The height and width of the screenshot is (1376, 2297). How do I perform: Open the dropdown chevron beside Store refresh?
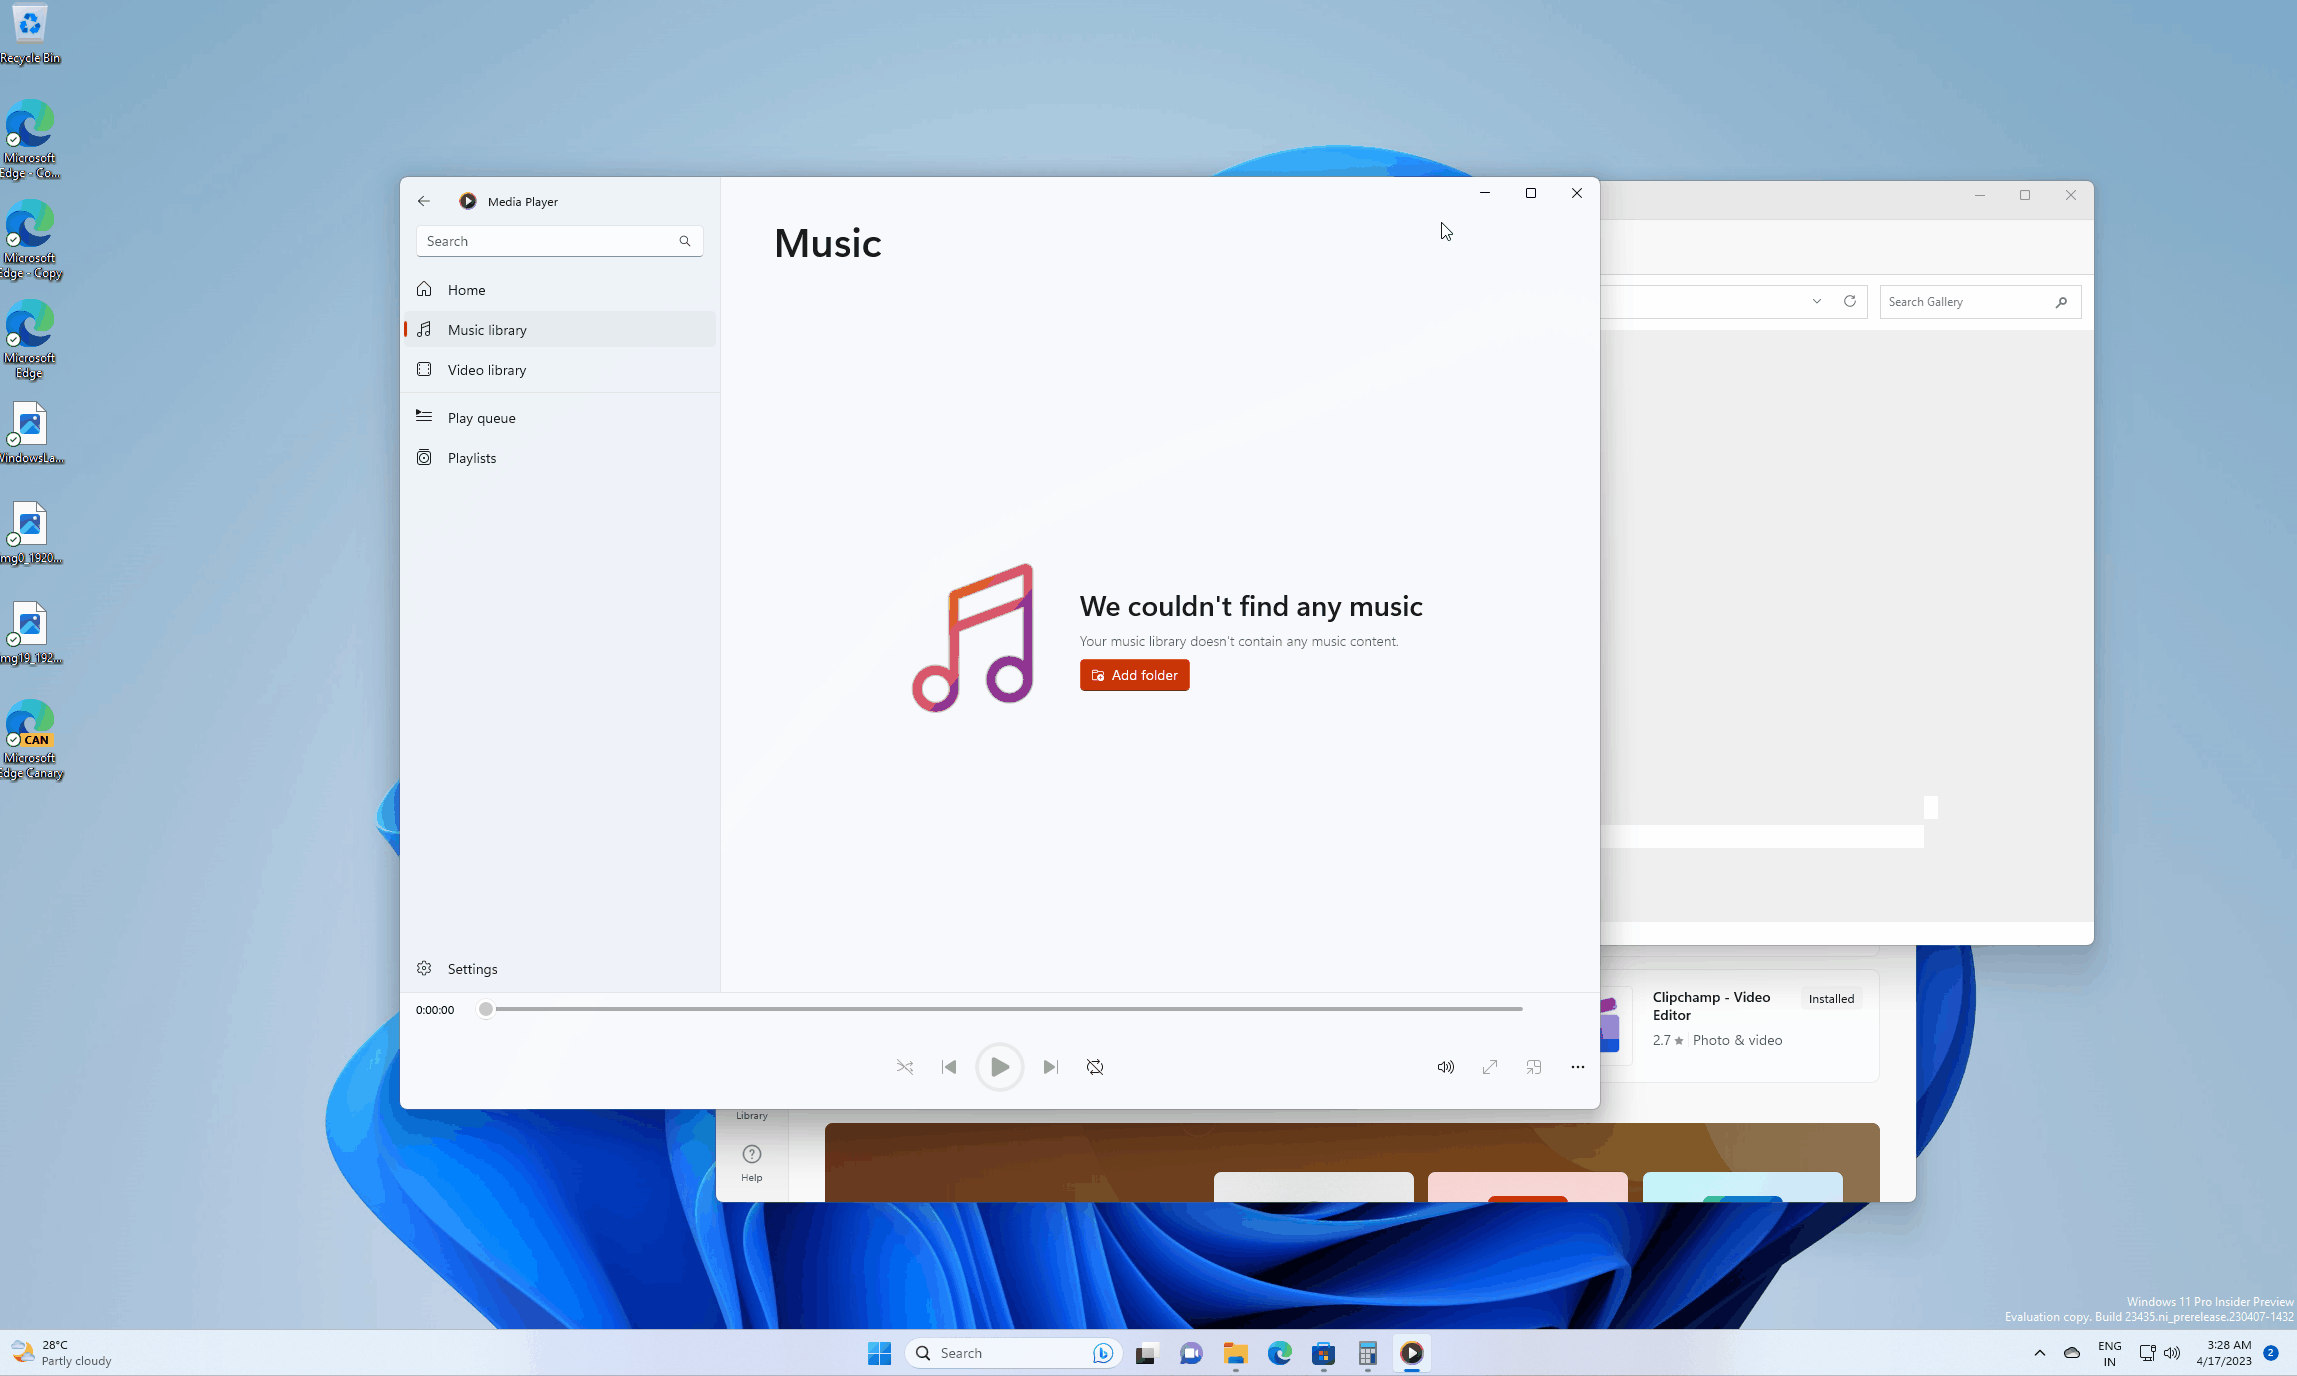click(1815, 301)
